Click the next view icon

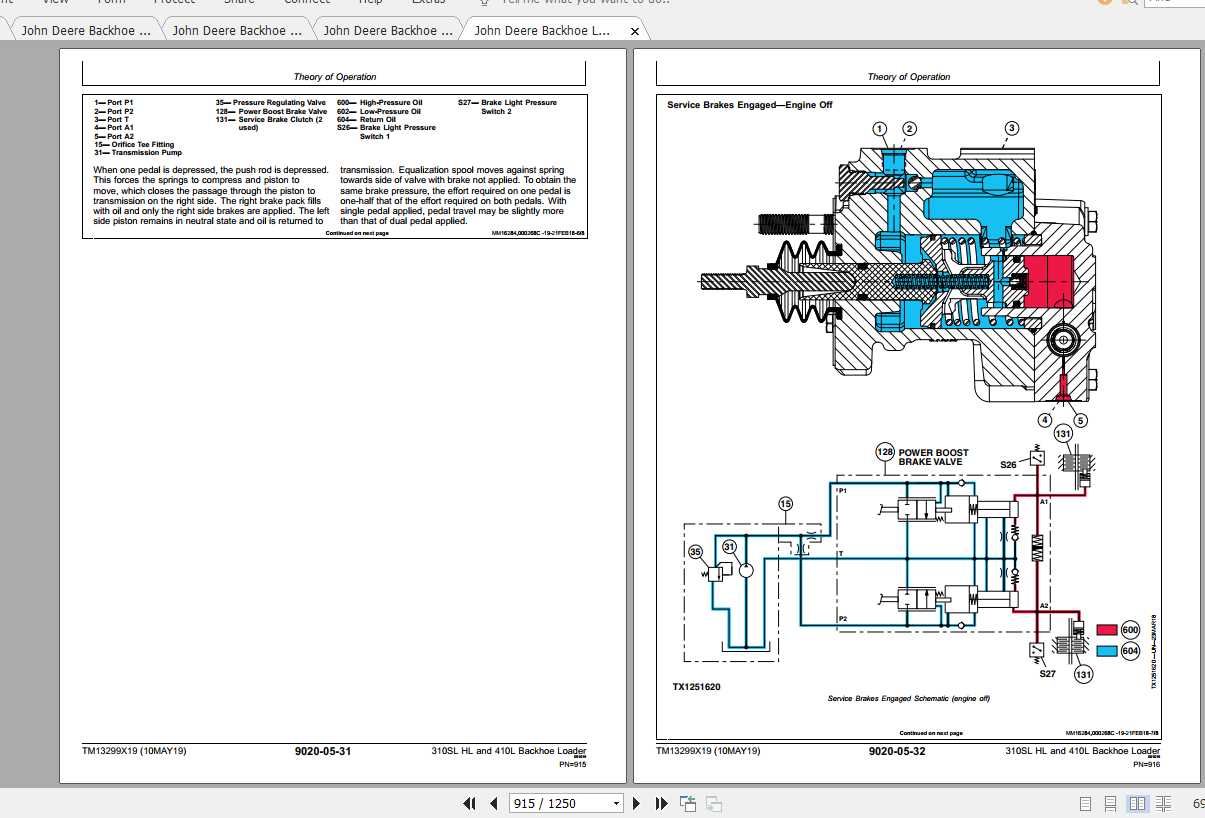pos(714,803)
